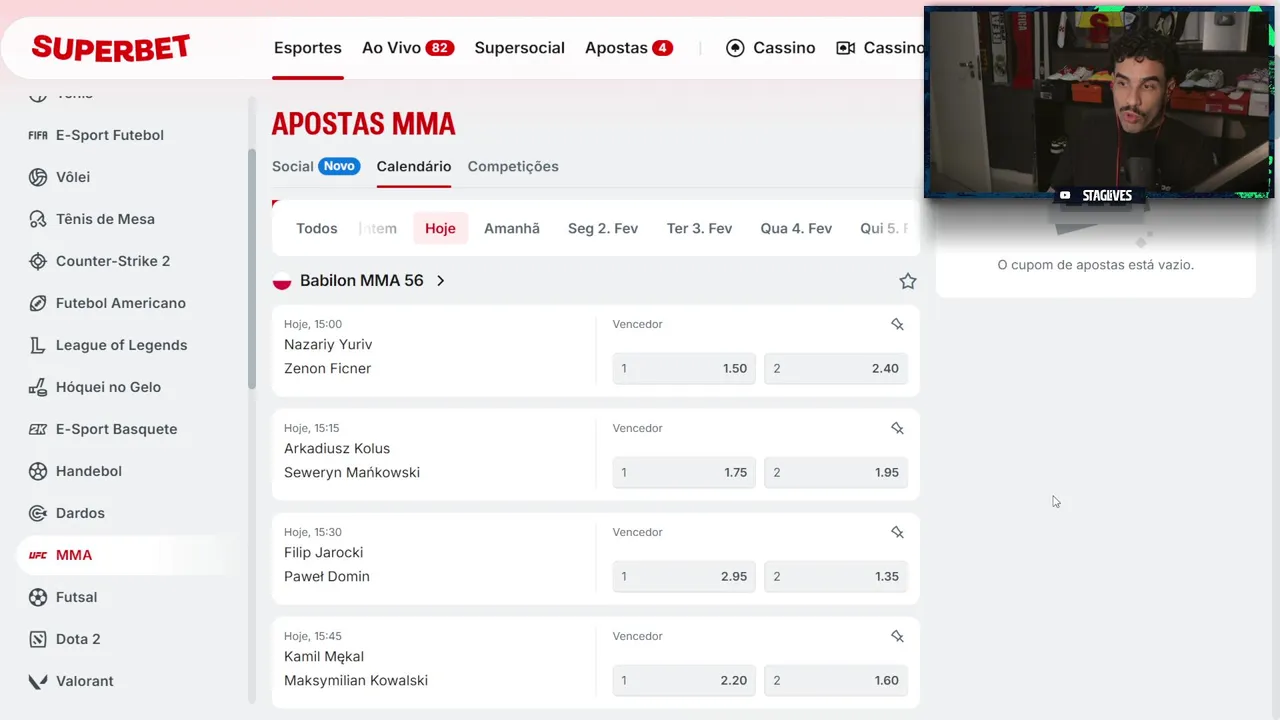Expand Babilon MMA 56 competition chevron
This screenshot has width=1280, height=720.
coord(440,281)
